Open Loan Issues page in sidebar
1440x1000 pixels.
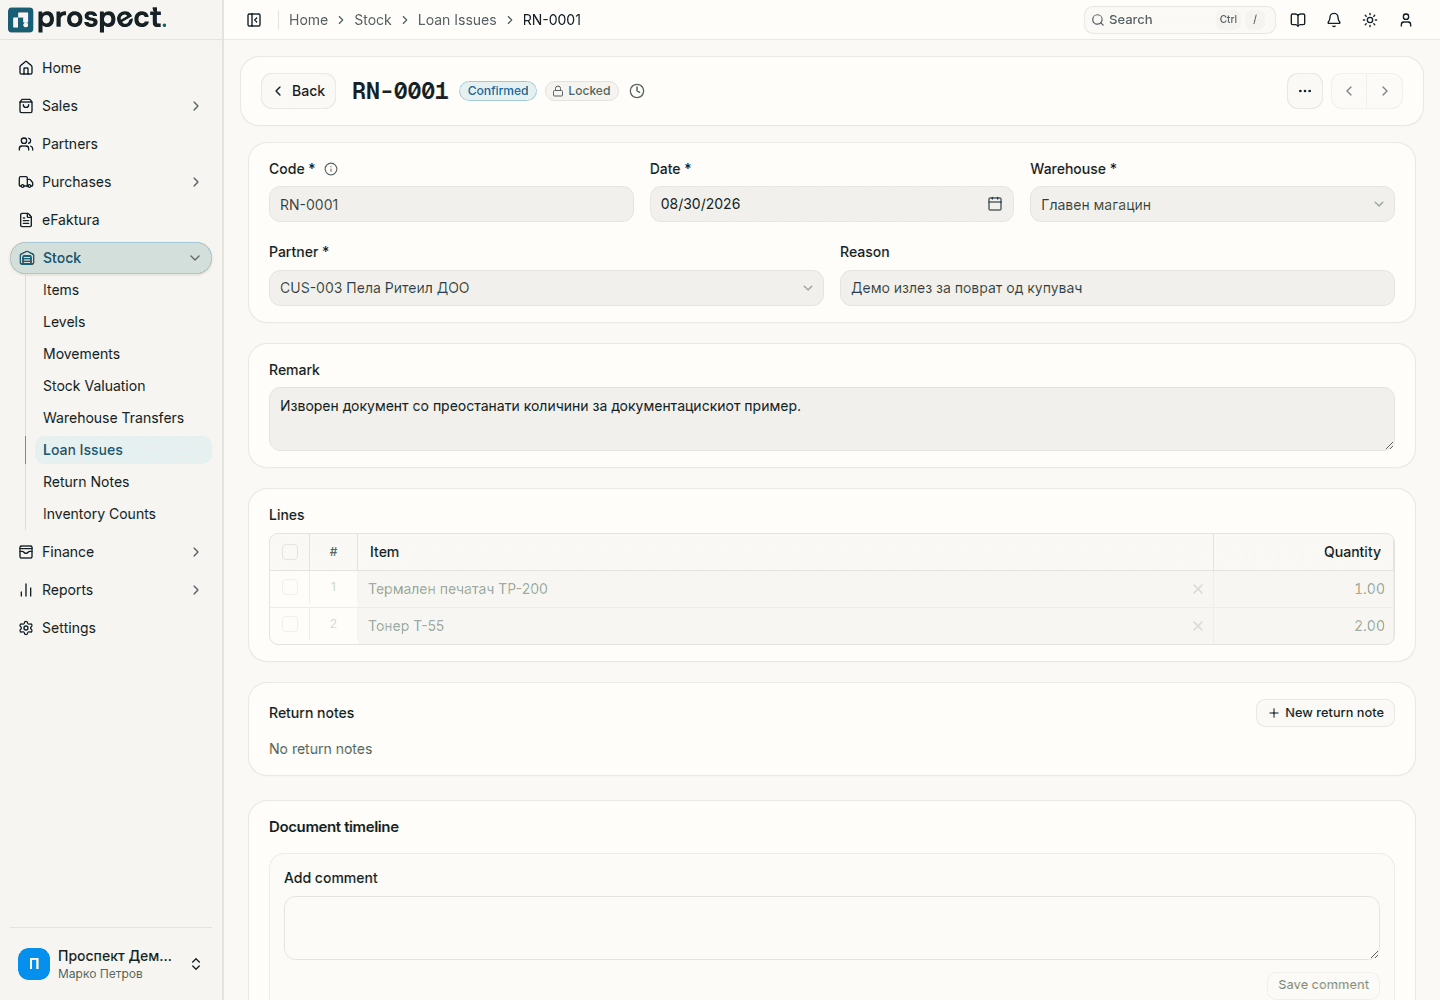pos(123,450)
